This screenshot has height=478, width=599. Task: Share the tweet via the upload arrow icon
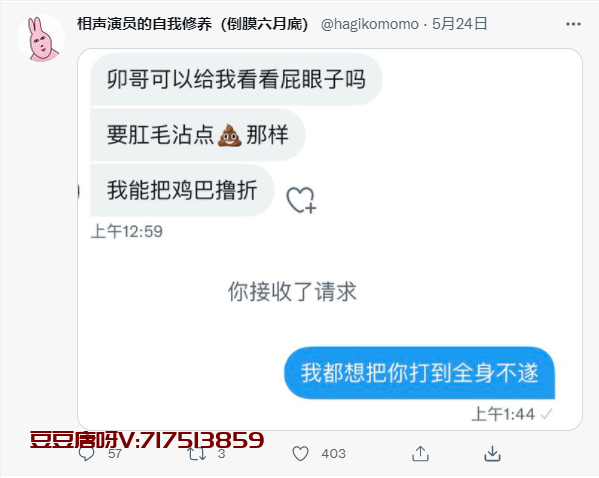420,454
